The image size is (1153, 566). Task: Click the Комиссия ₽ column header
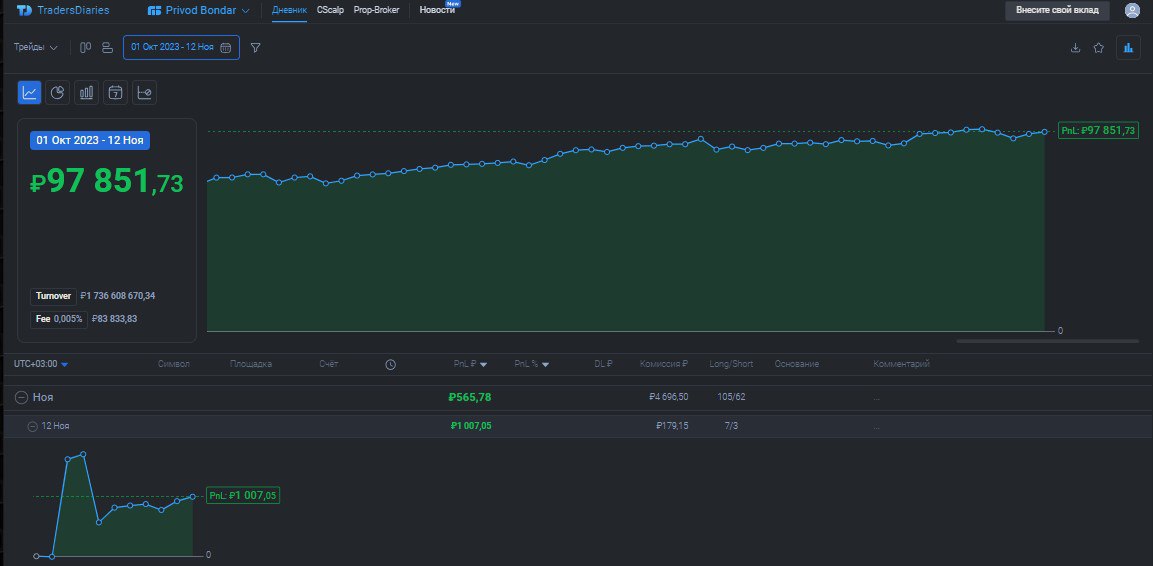(663, 364)
